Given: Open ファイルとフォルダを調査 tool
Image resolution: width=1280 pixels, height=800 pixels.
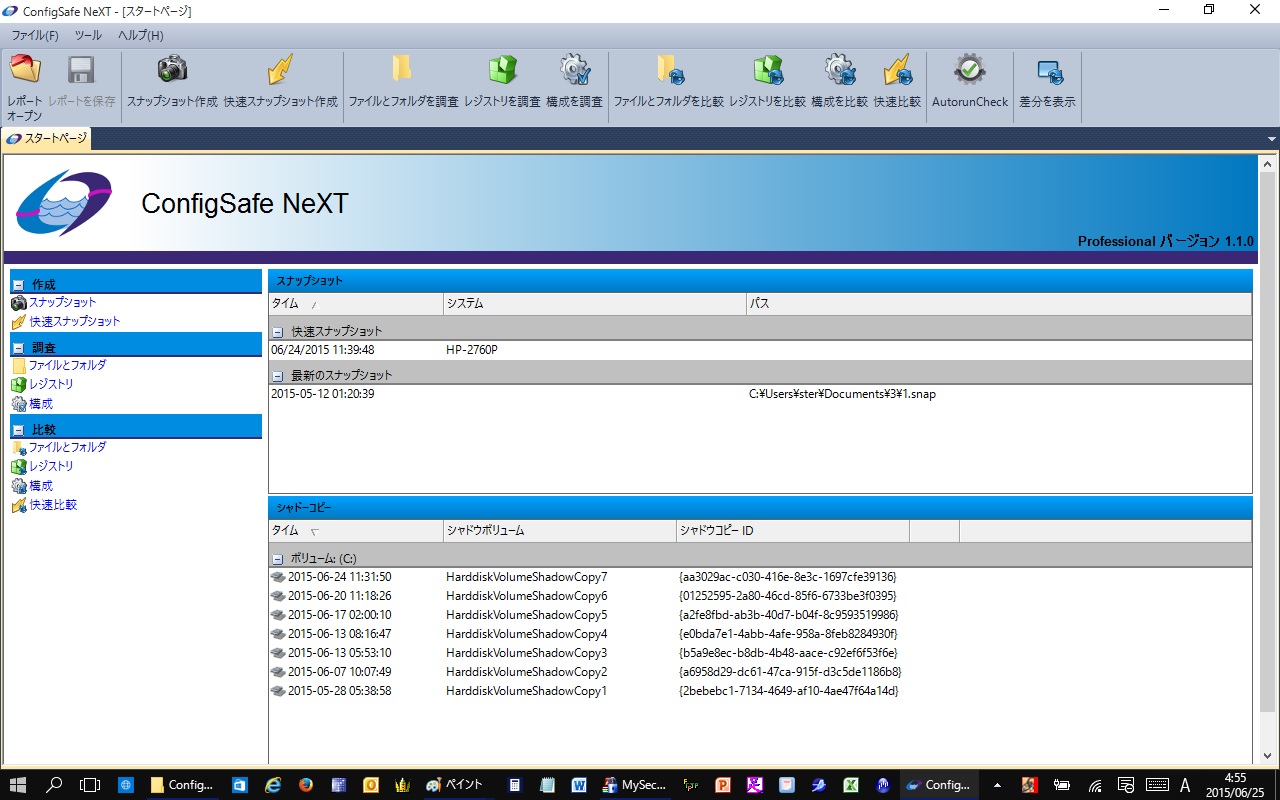Looking at the screenshot, I should [402, 70].
